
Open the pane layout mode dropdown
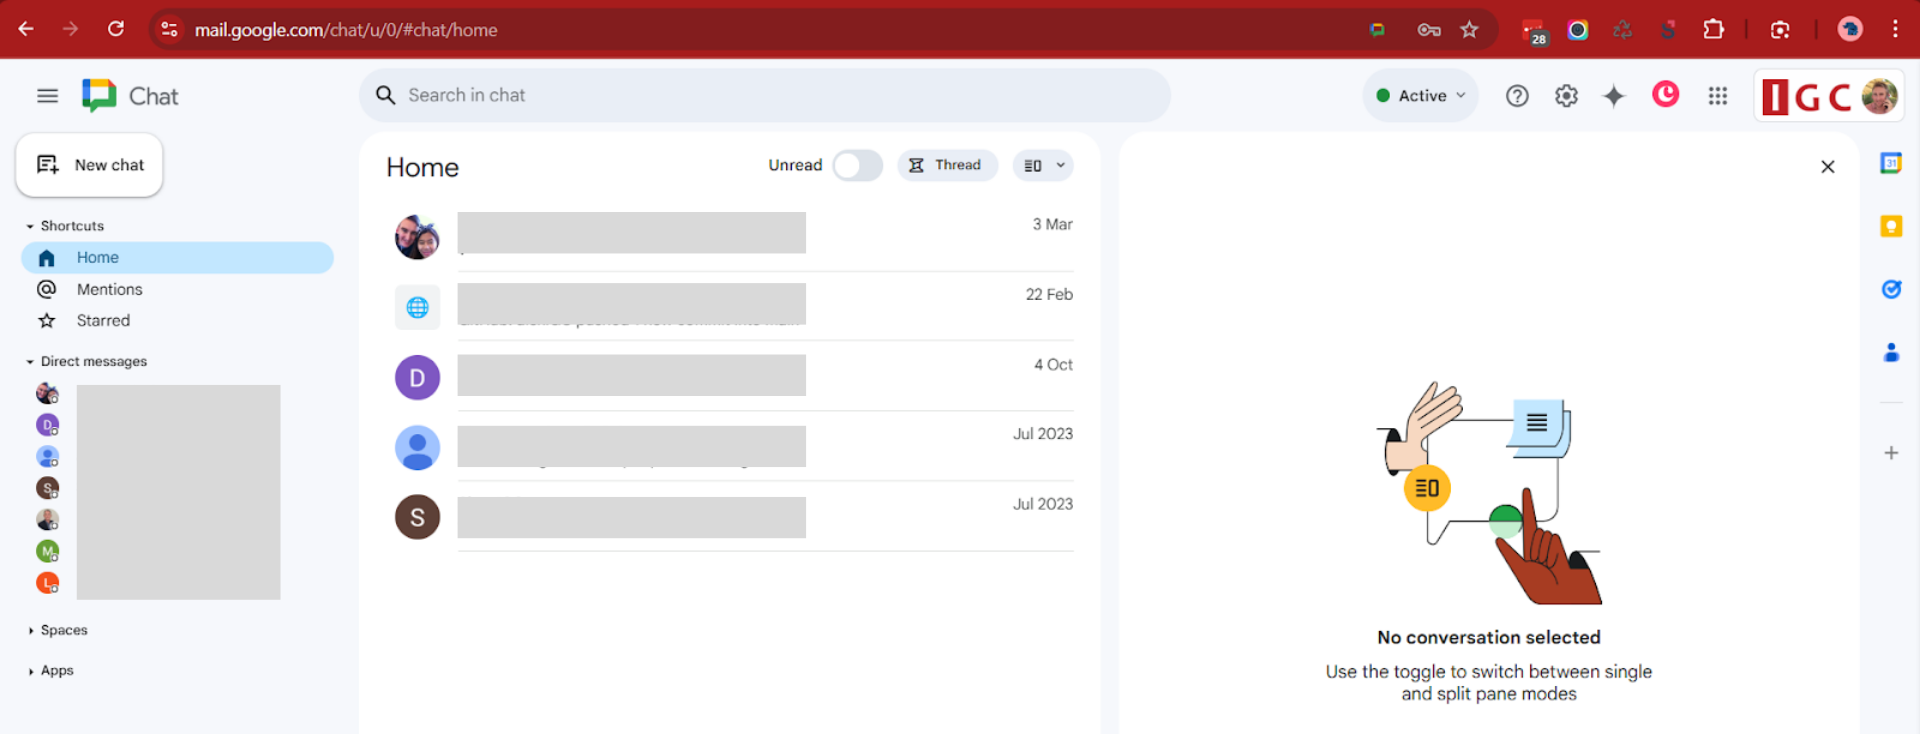pos(1043,166)
